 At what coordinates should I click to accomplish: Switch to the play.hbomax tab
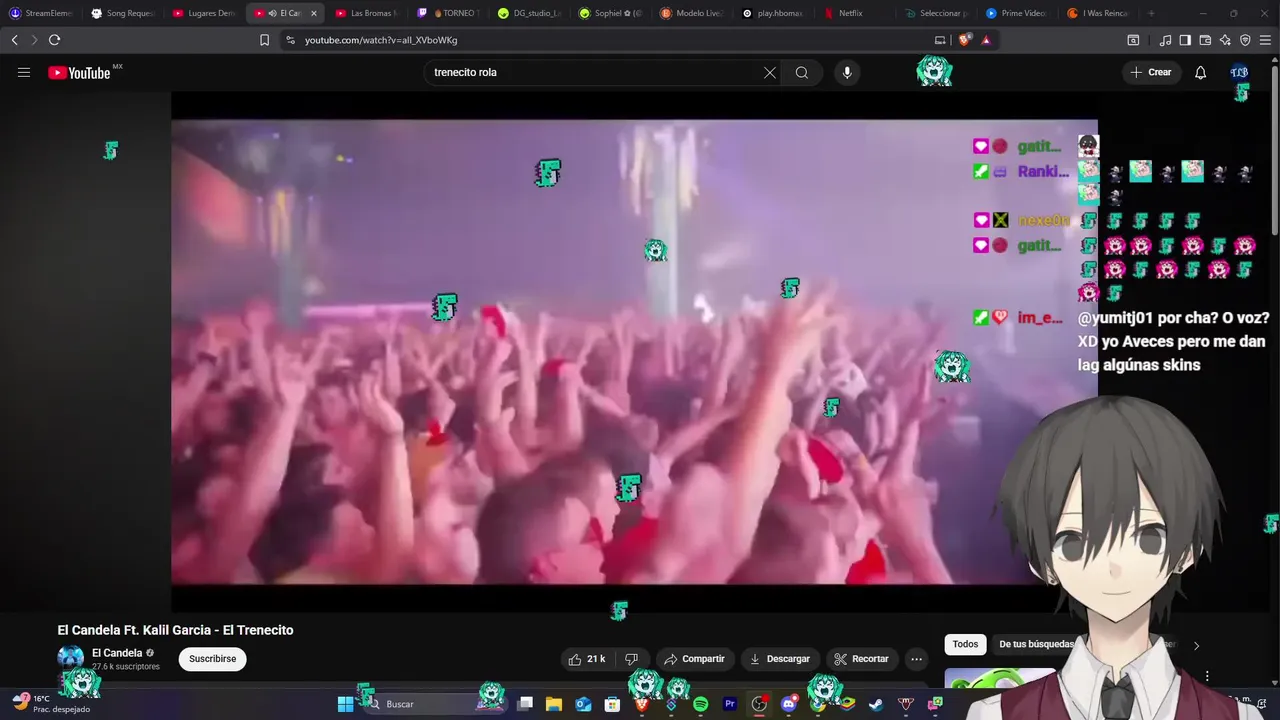[x=772, y=13]
